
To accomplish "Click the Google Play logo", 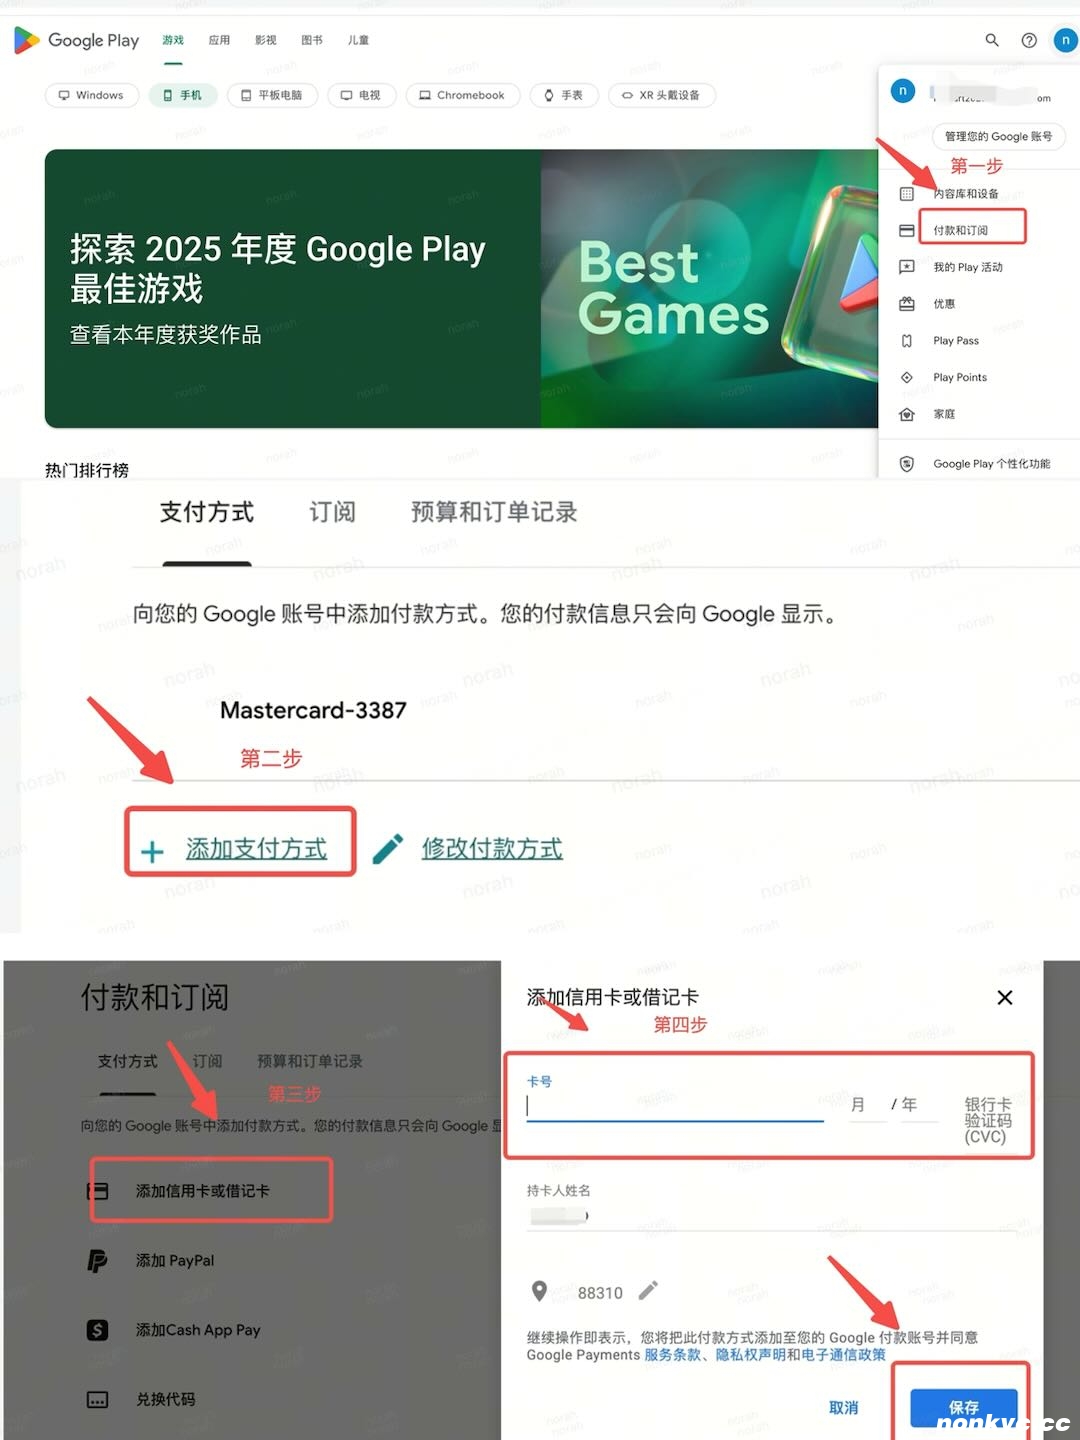I will (x=77, y=40).
